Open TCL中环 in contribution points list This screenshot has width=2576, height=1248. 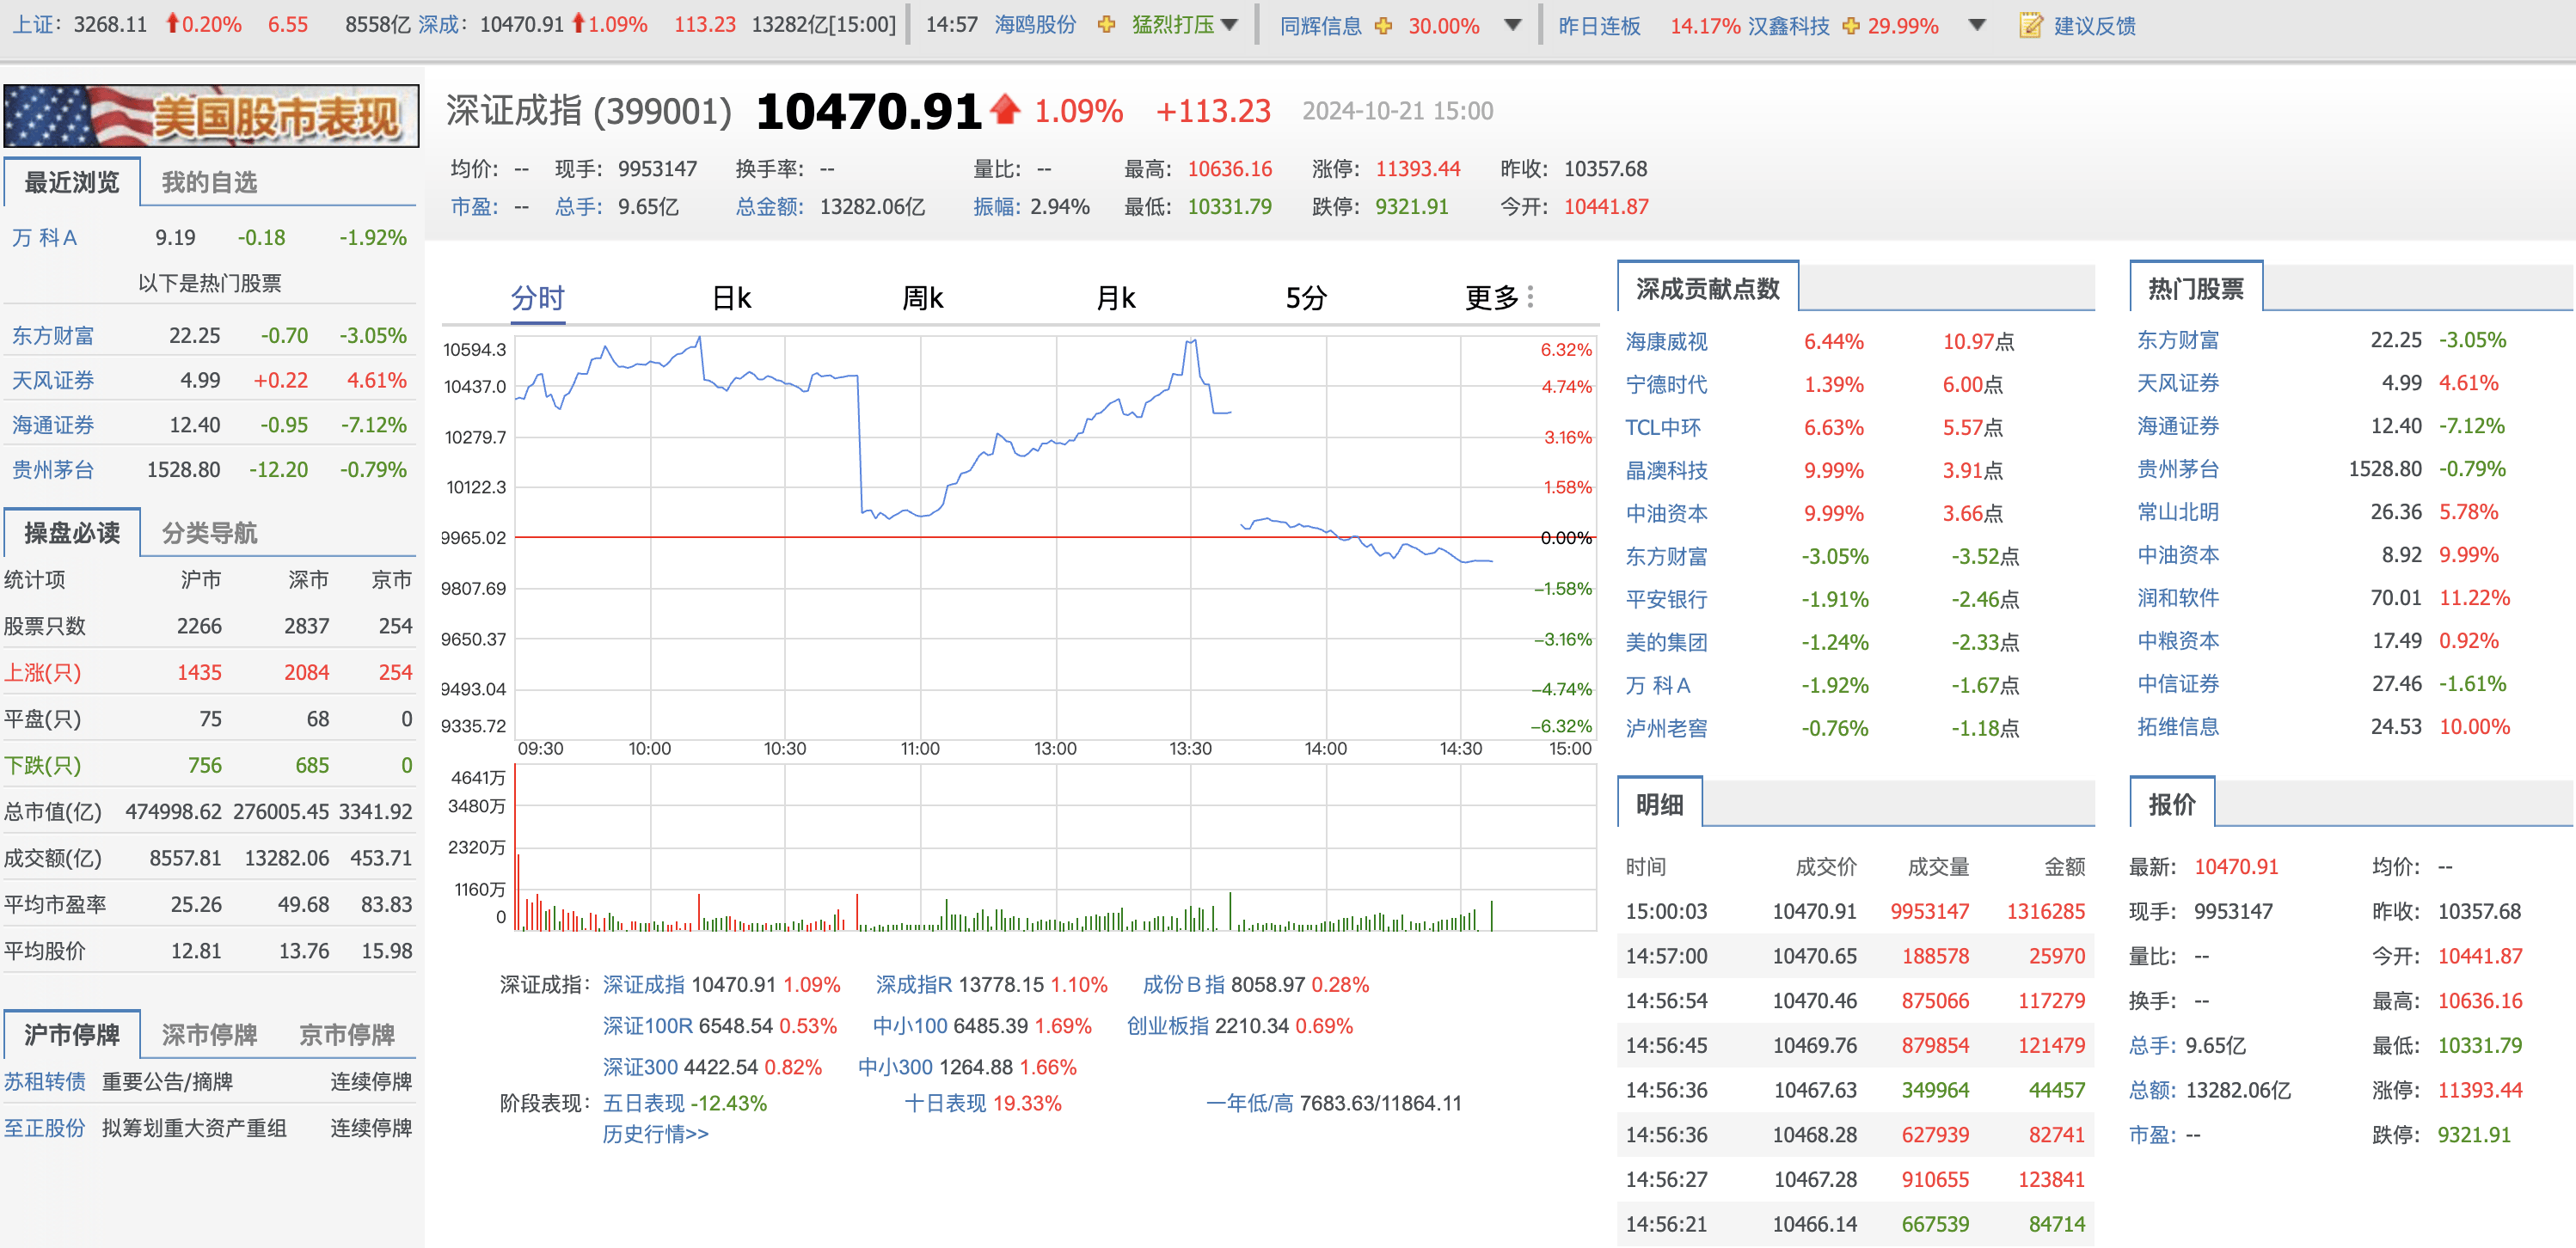[1662, 427]
